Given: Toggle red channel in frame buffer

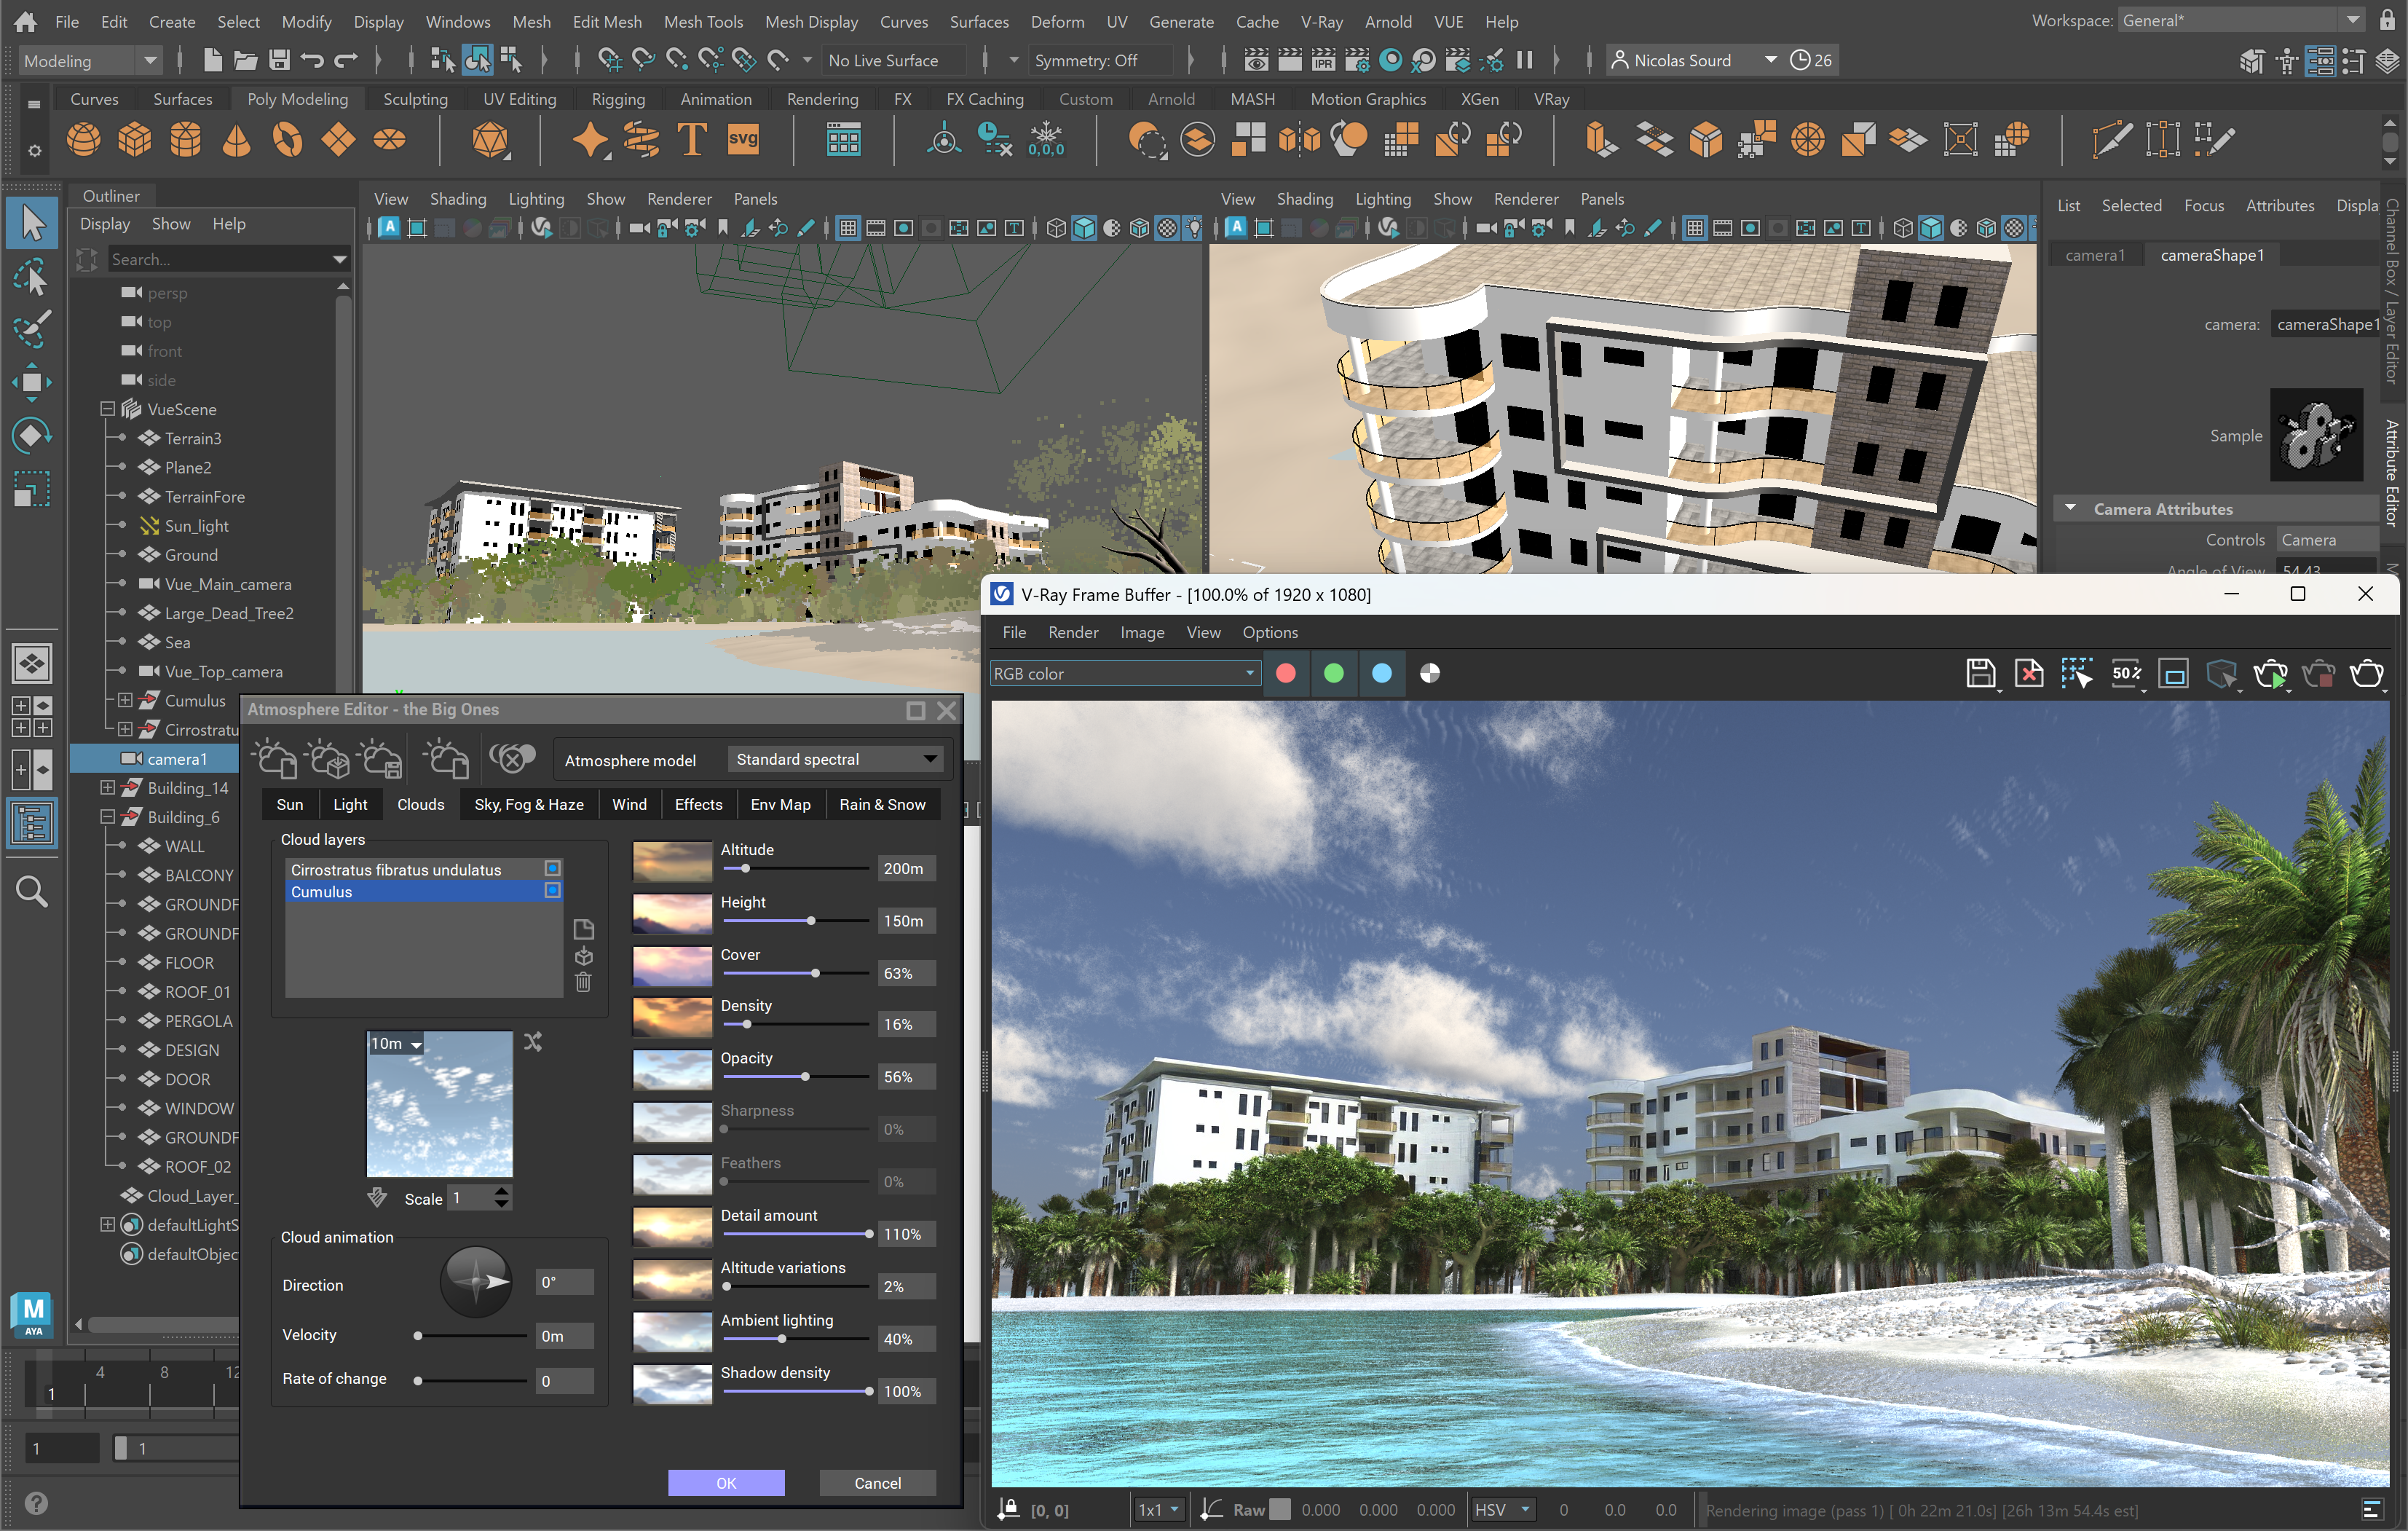Looking at the screenshot, I should [1286, 674].
